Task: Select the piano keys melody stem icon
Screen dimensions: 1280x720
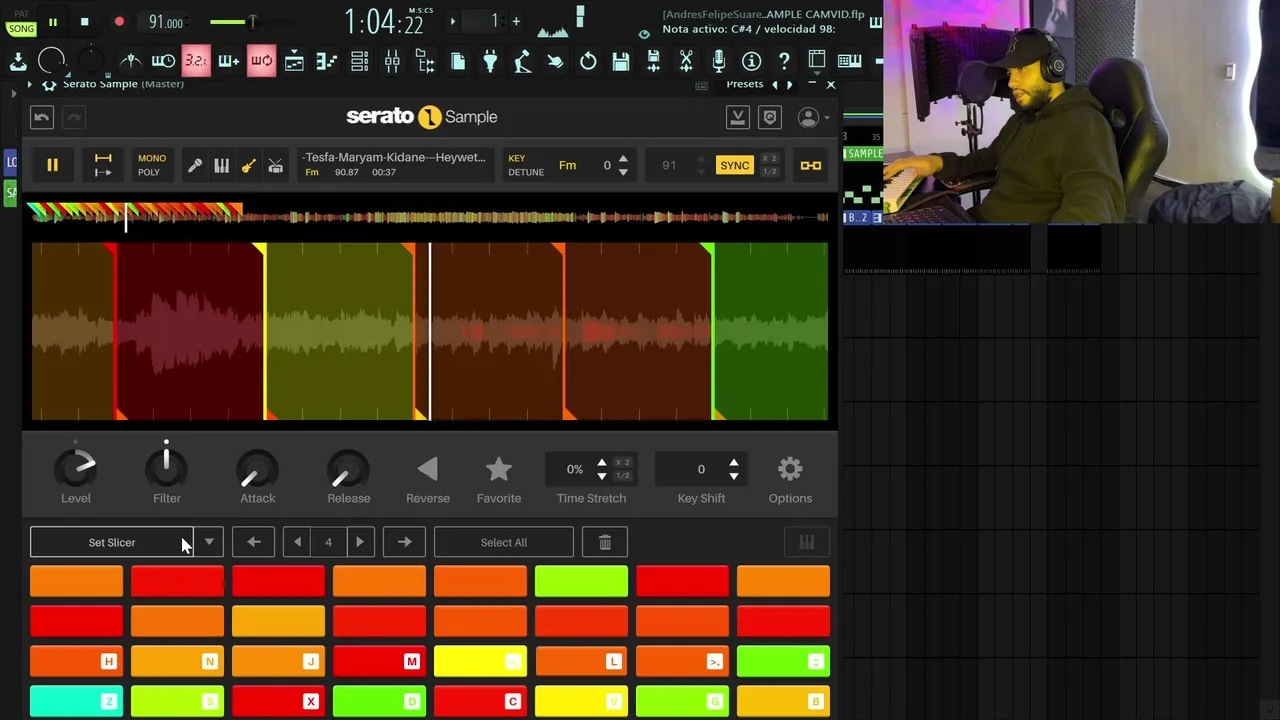Action: (x=221, y=166)
